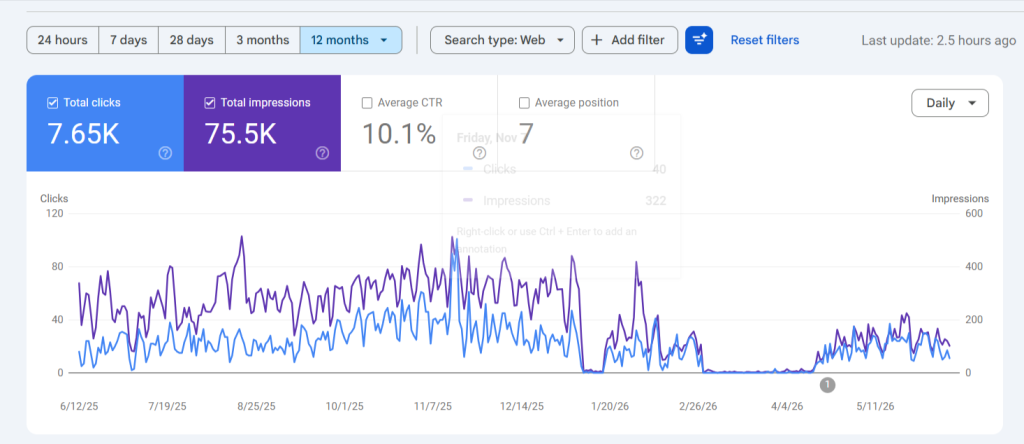Open help icon on Average CTR card
Screen dimensions: 1024x444
tap(479, 153)
